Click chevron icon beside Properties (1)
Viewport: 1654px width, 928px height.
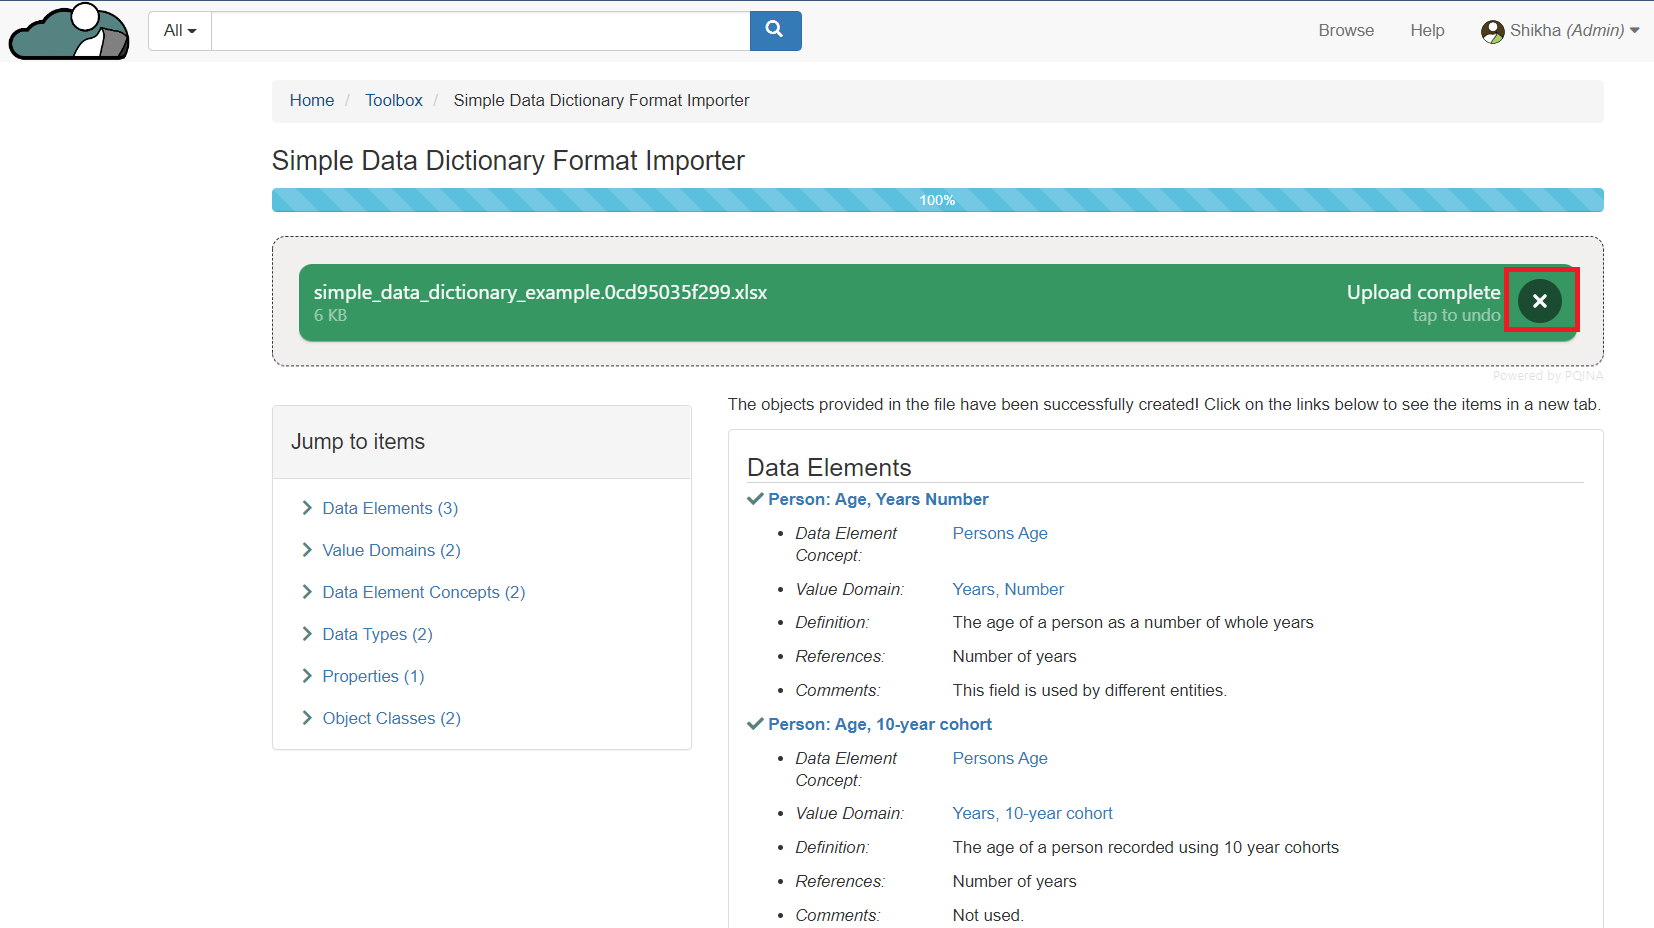pyautogui.click(x=307, y=676)
